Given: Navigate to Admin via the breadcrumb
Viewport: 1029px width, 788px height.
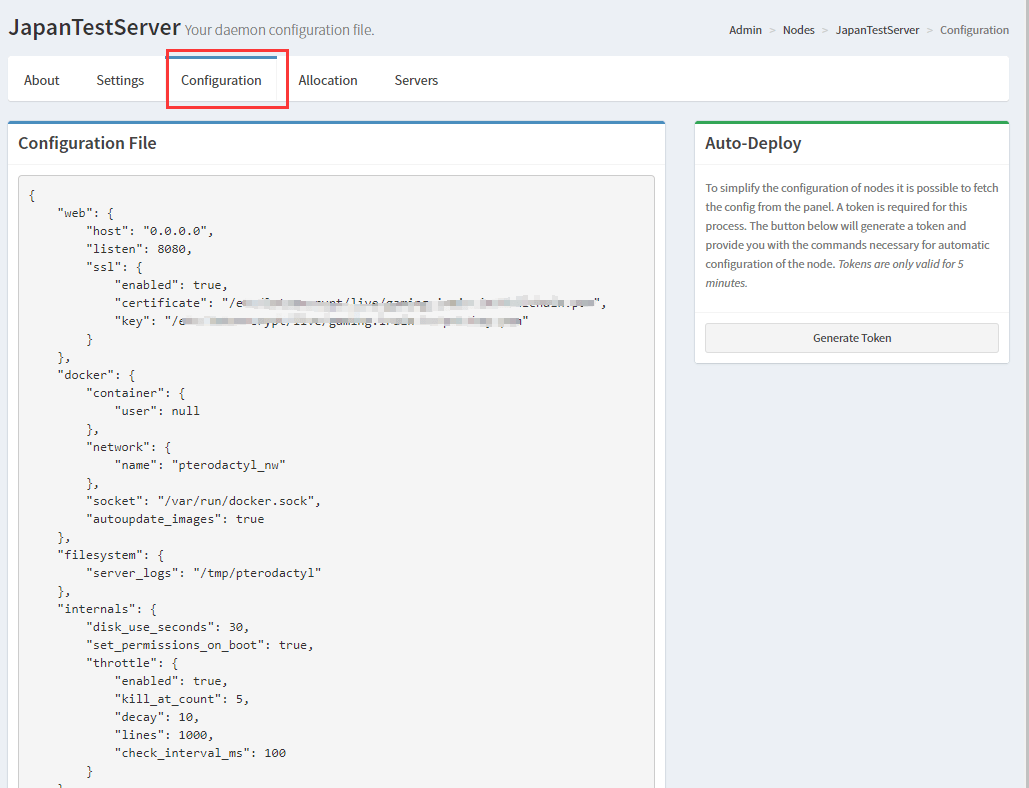Looking at the screenshot, I should click(x=745, y=30).
